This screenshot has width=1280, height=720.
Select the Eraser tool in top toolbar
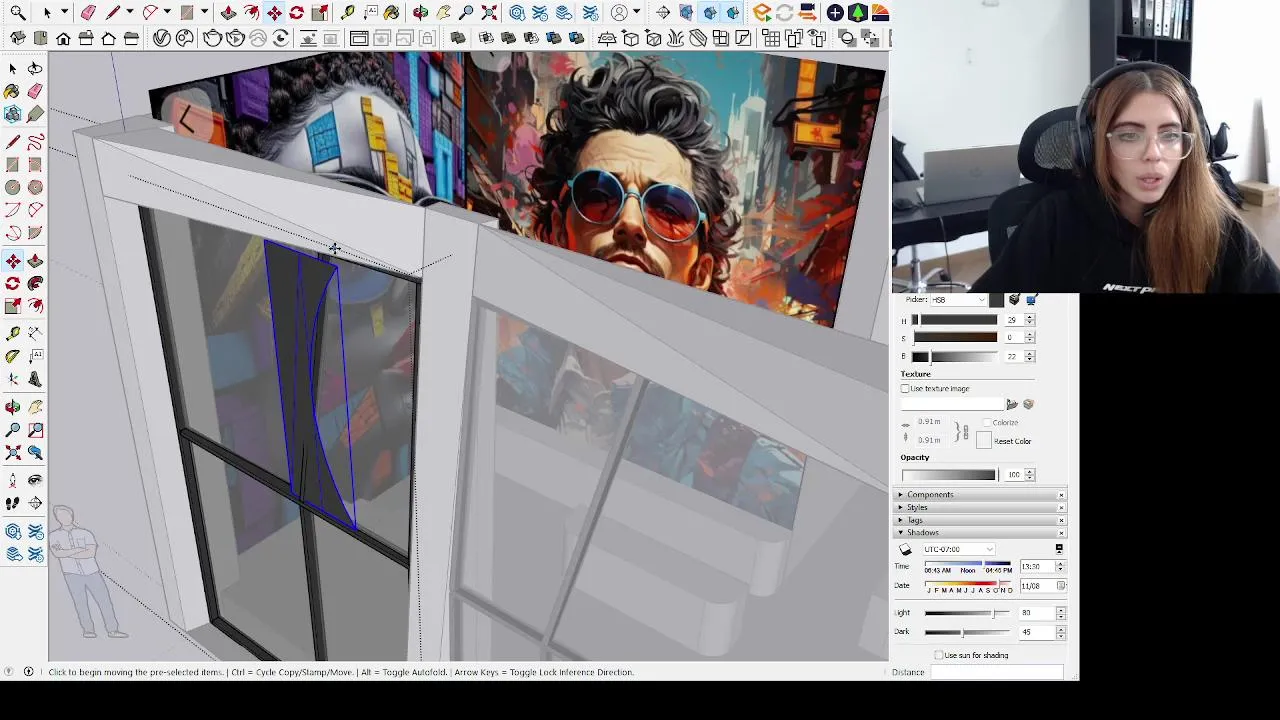coord(88,13)
